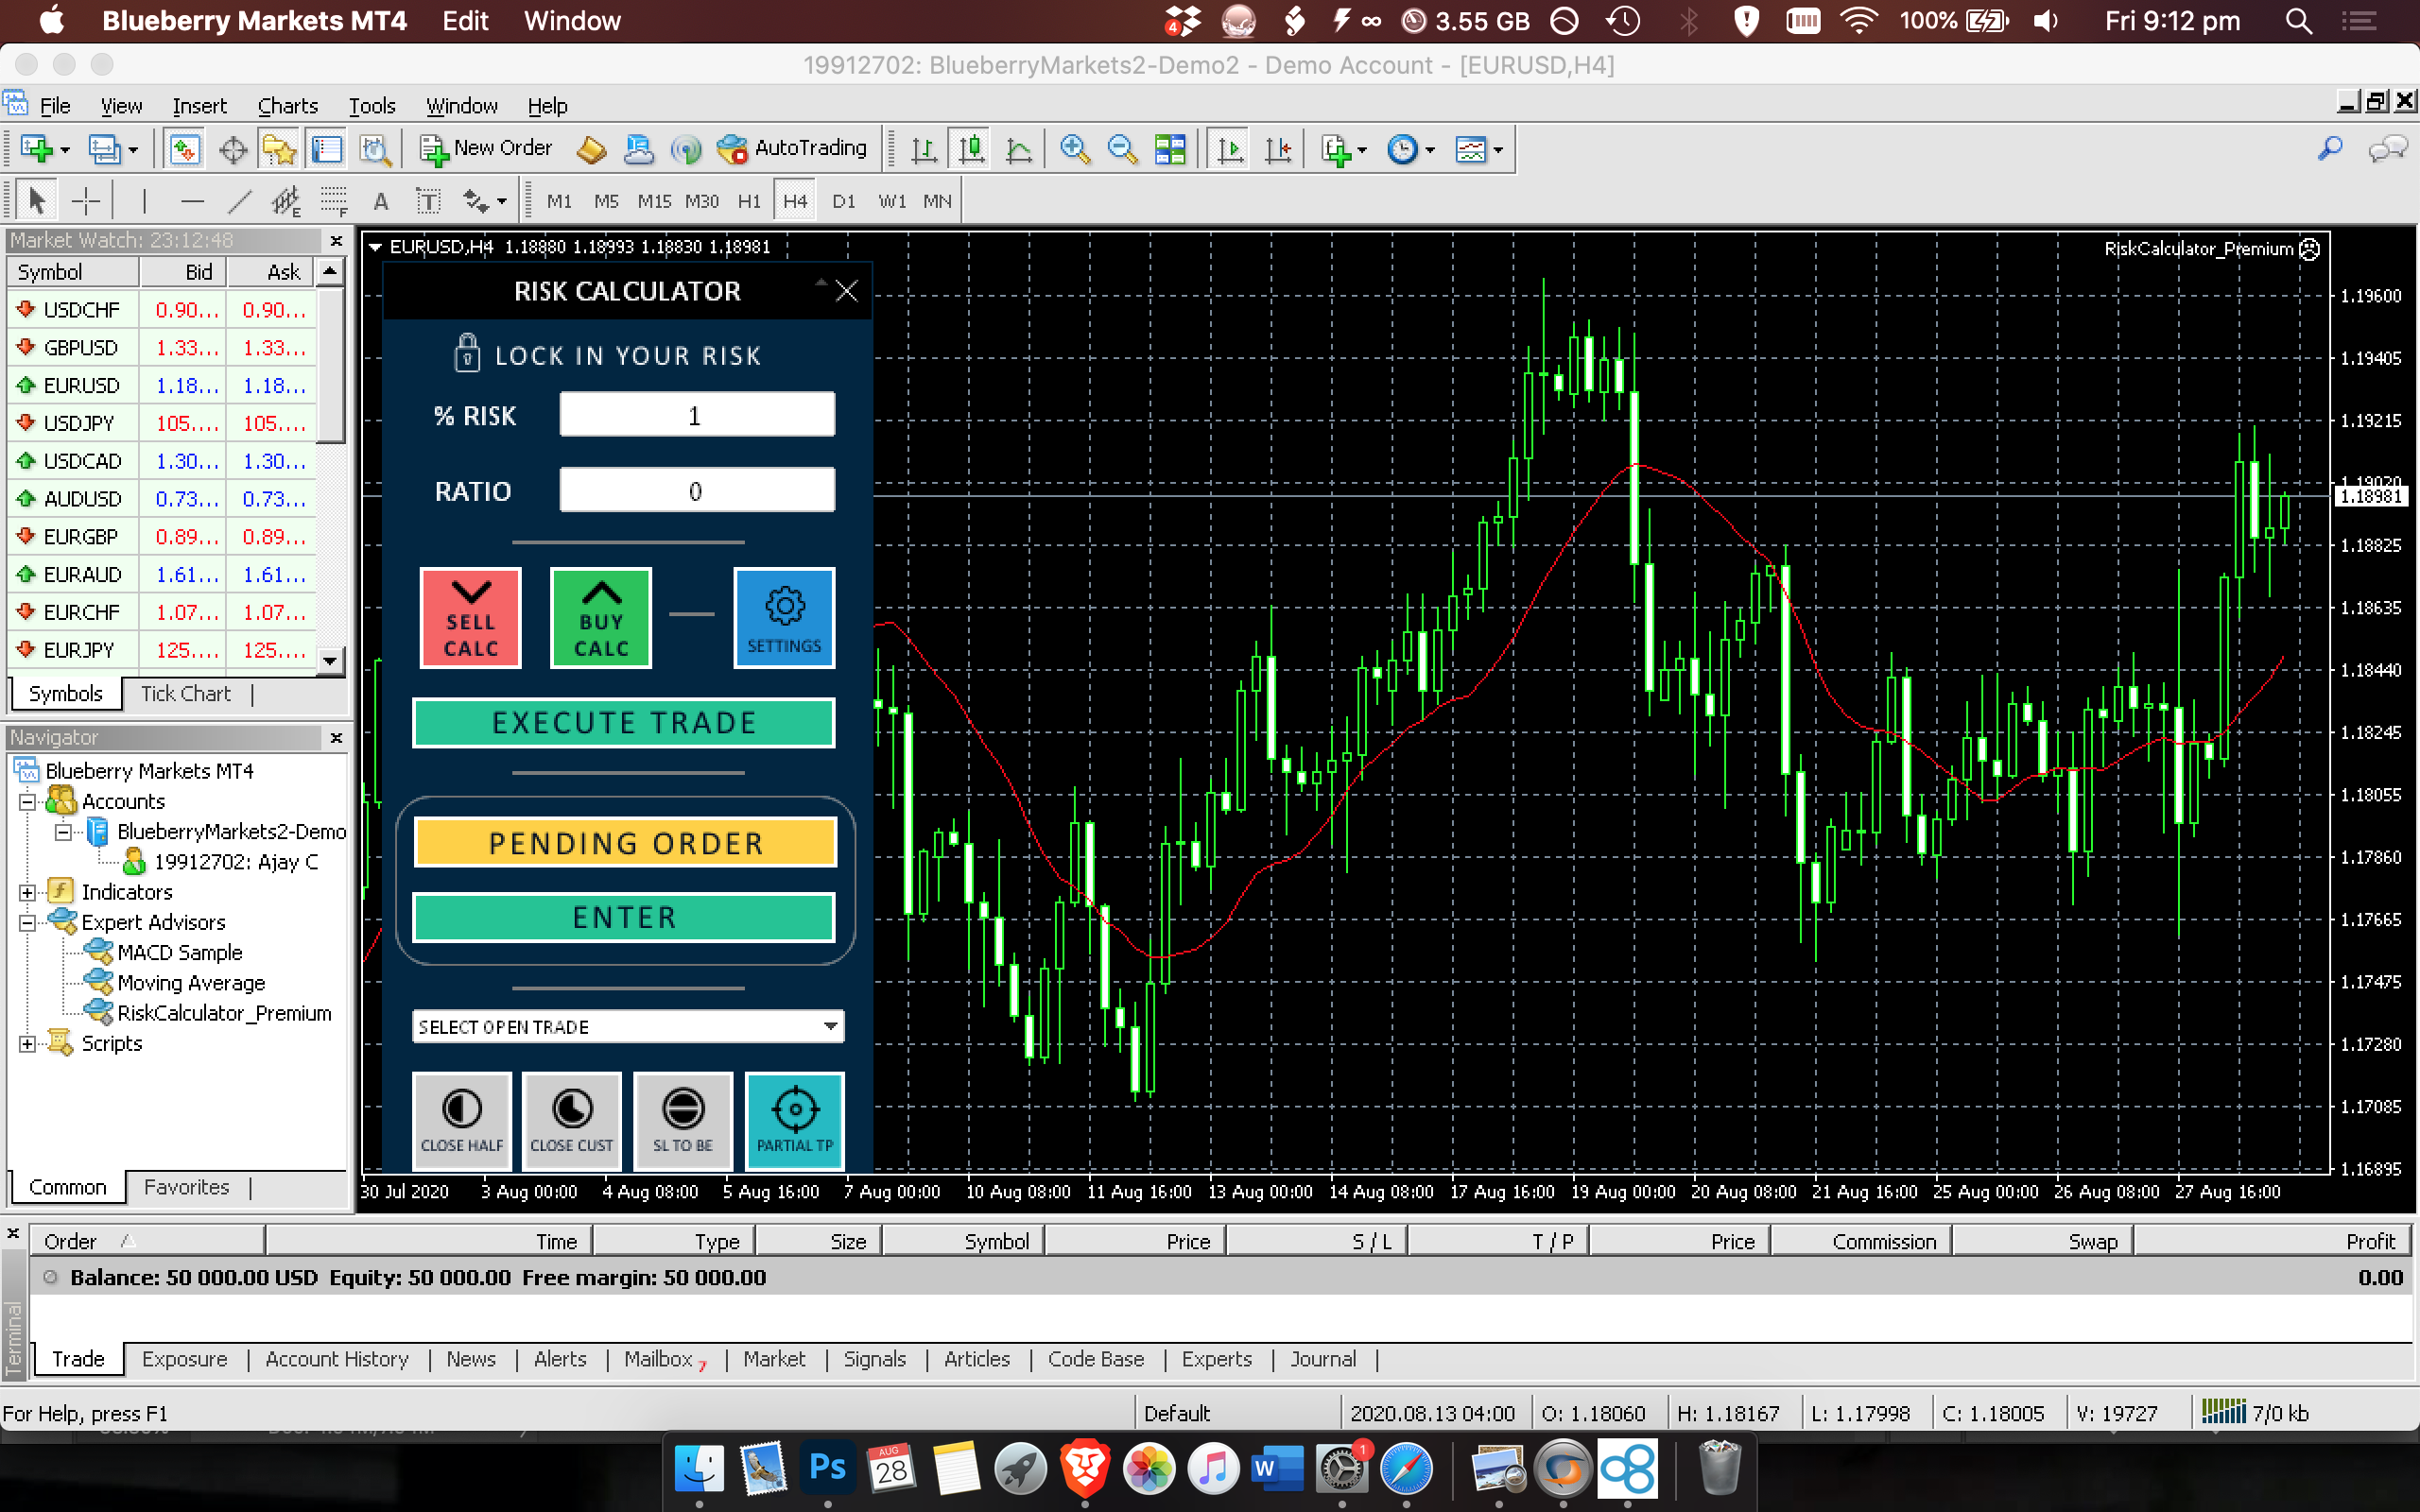Expand the Scripts tree node

(28, 1043)
